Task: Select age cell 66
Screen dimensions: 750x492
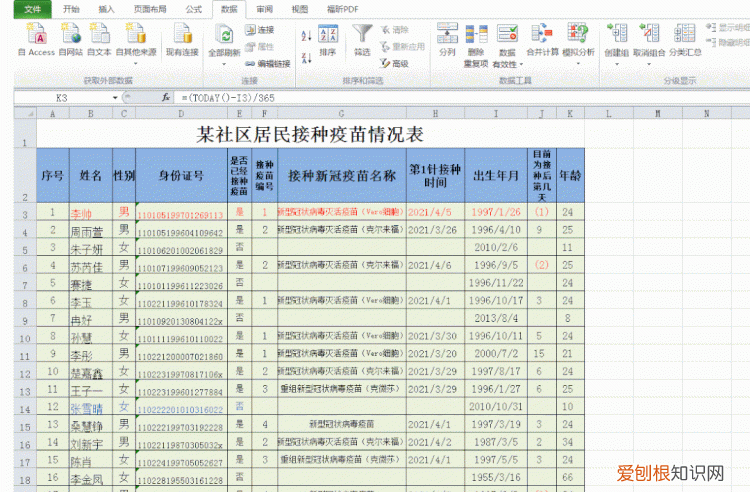Action: (570, 477)
